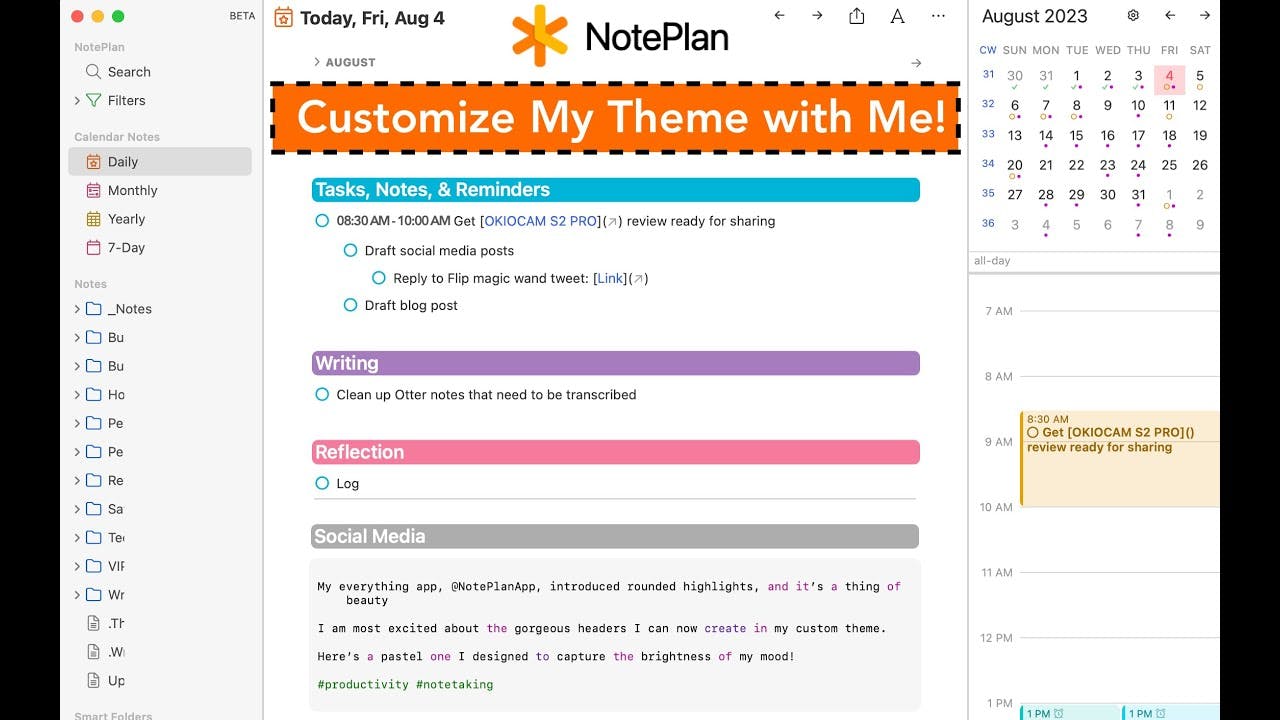Click the all-day events row

click(1095, 261)
